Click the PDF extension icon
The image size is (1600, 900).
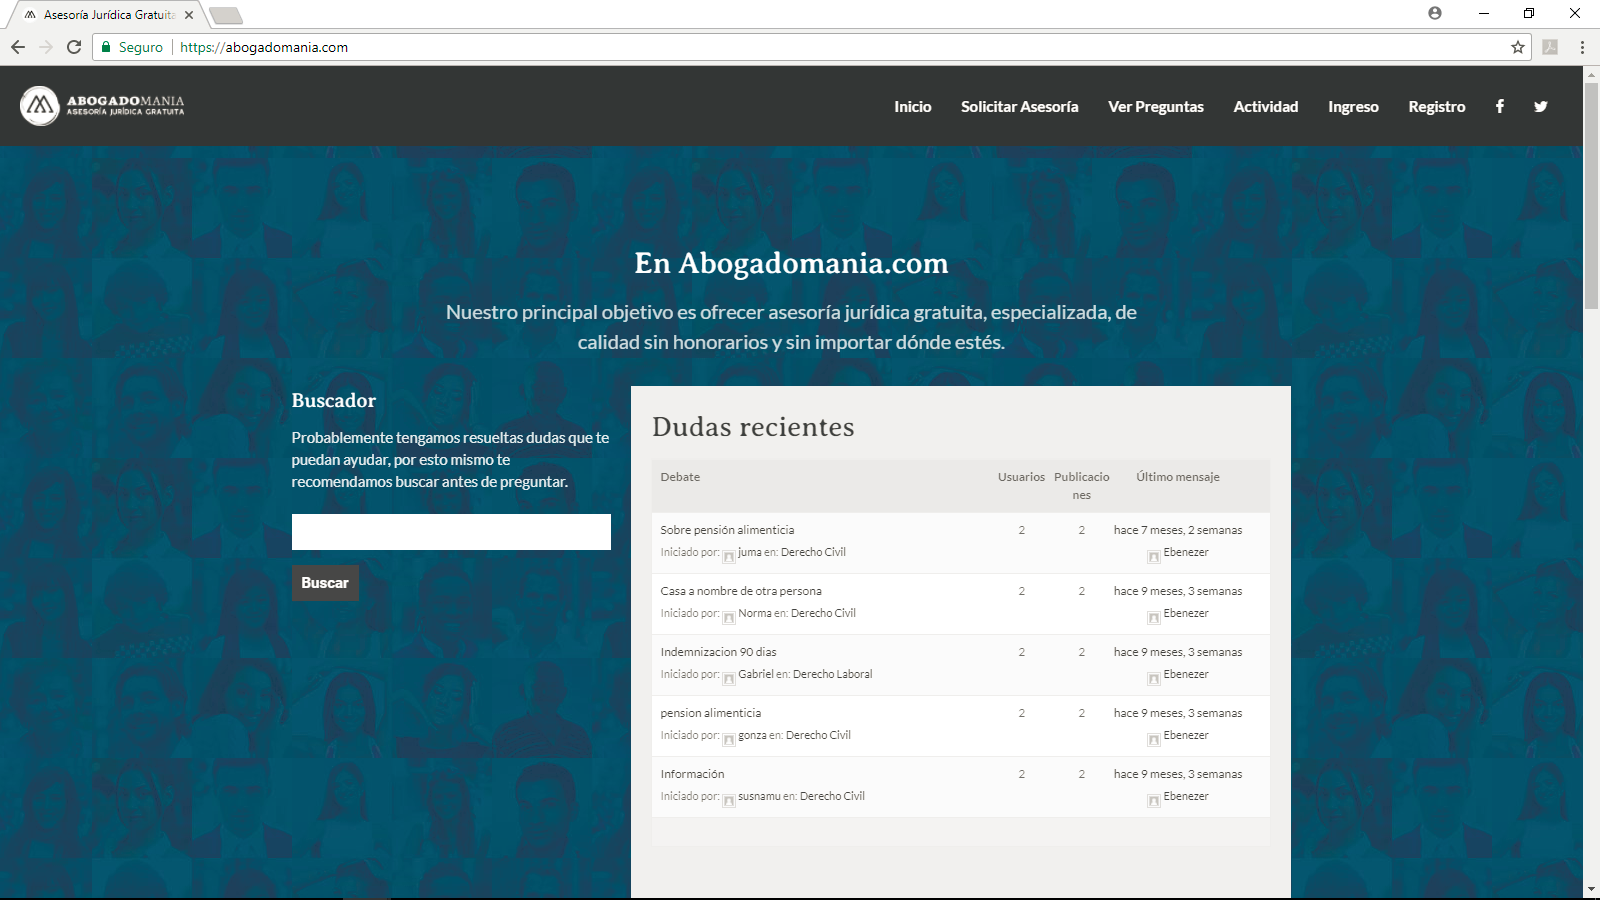1550,47
